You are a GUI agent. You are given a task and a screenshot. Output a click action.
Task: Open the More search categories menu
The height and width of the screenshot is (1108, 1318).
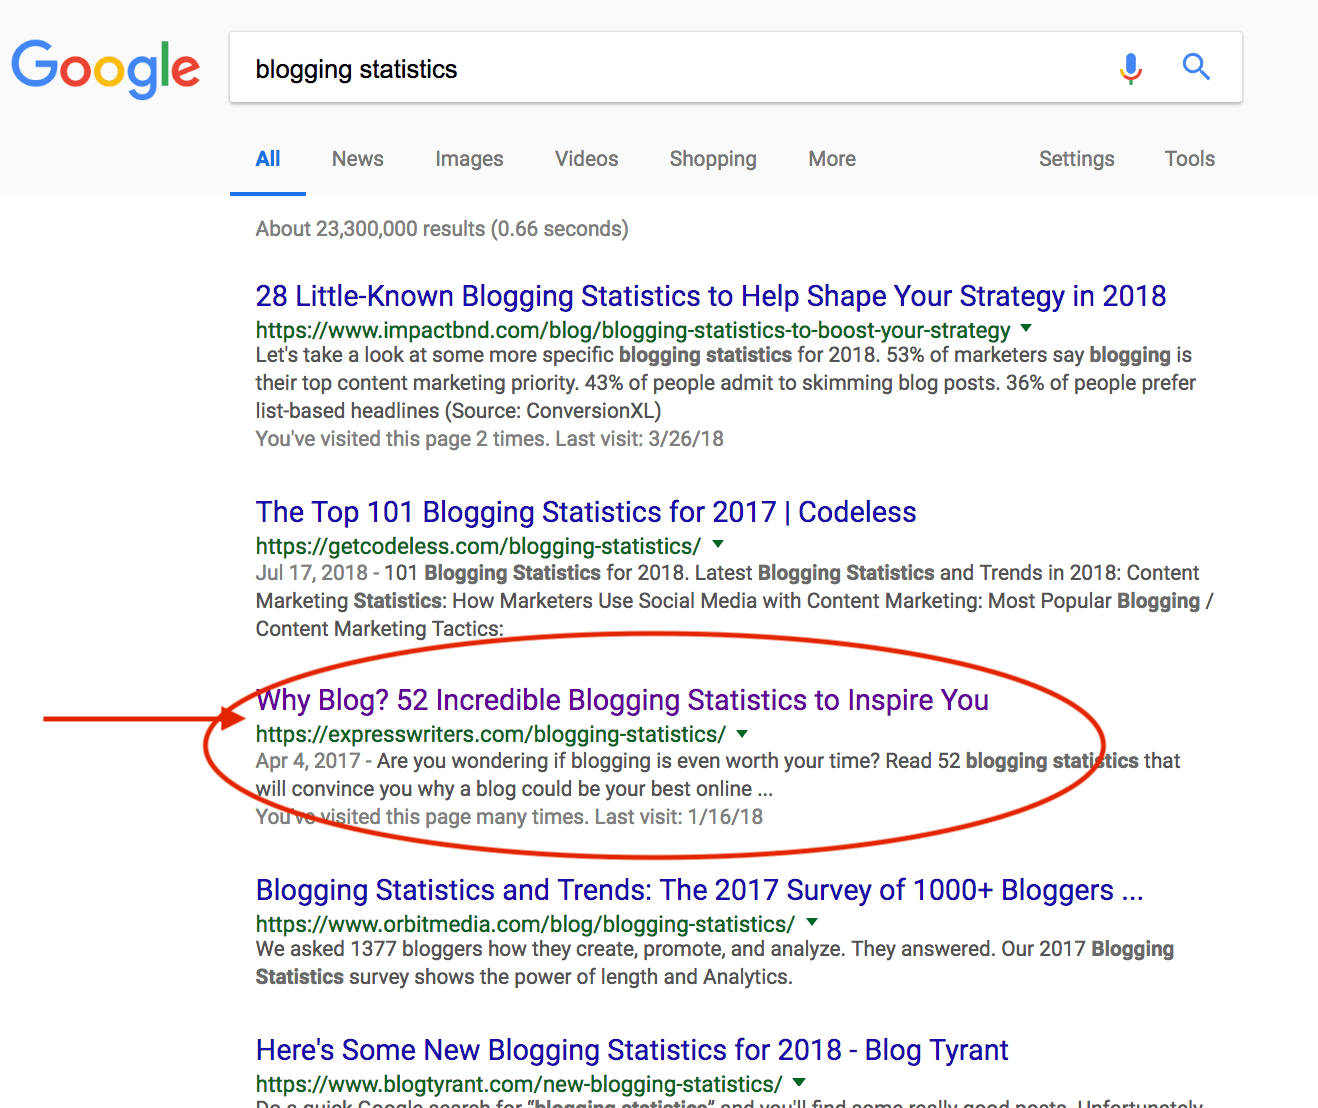pyautogui.click(x=832, y=159)
